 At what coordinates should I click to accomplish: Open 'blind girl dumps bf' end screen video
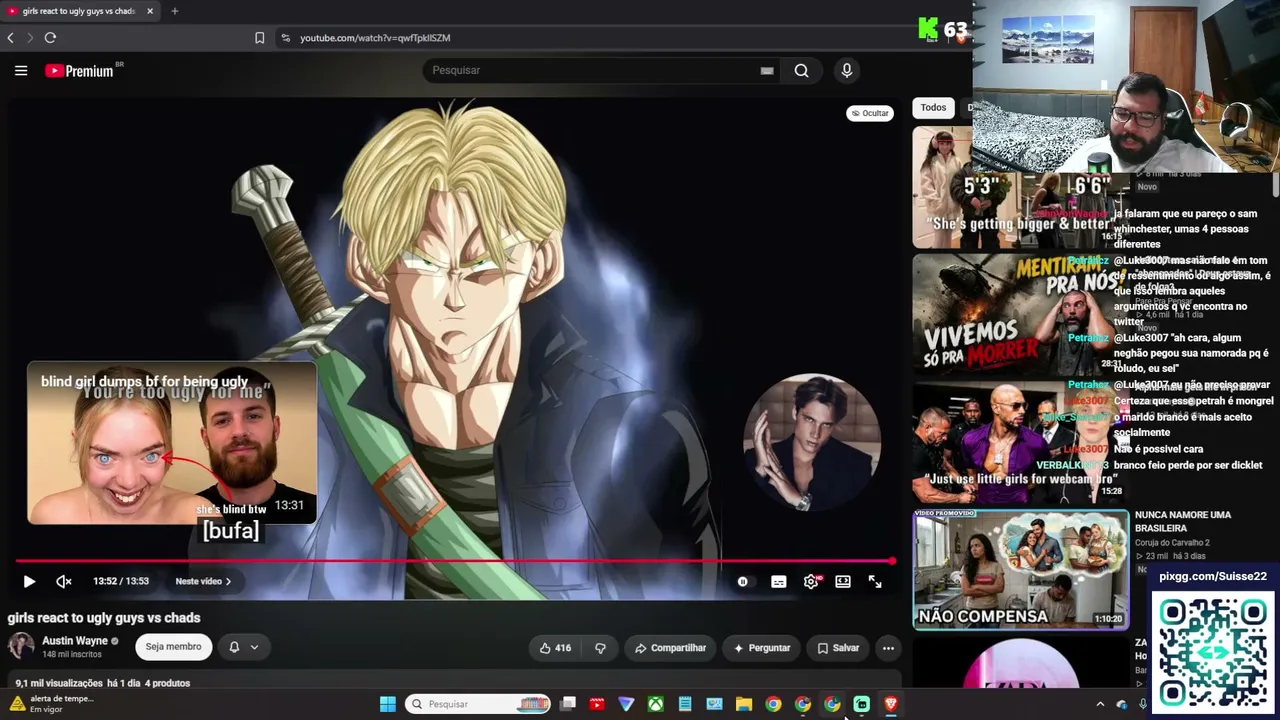coord(172,443)
